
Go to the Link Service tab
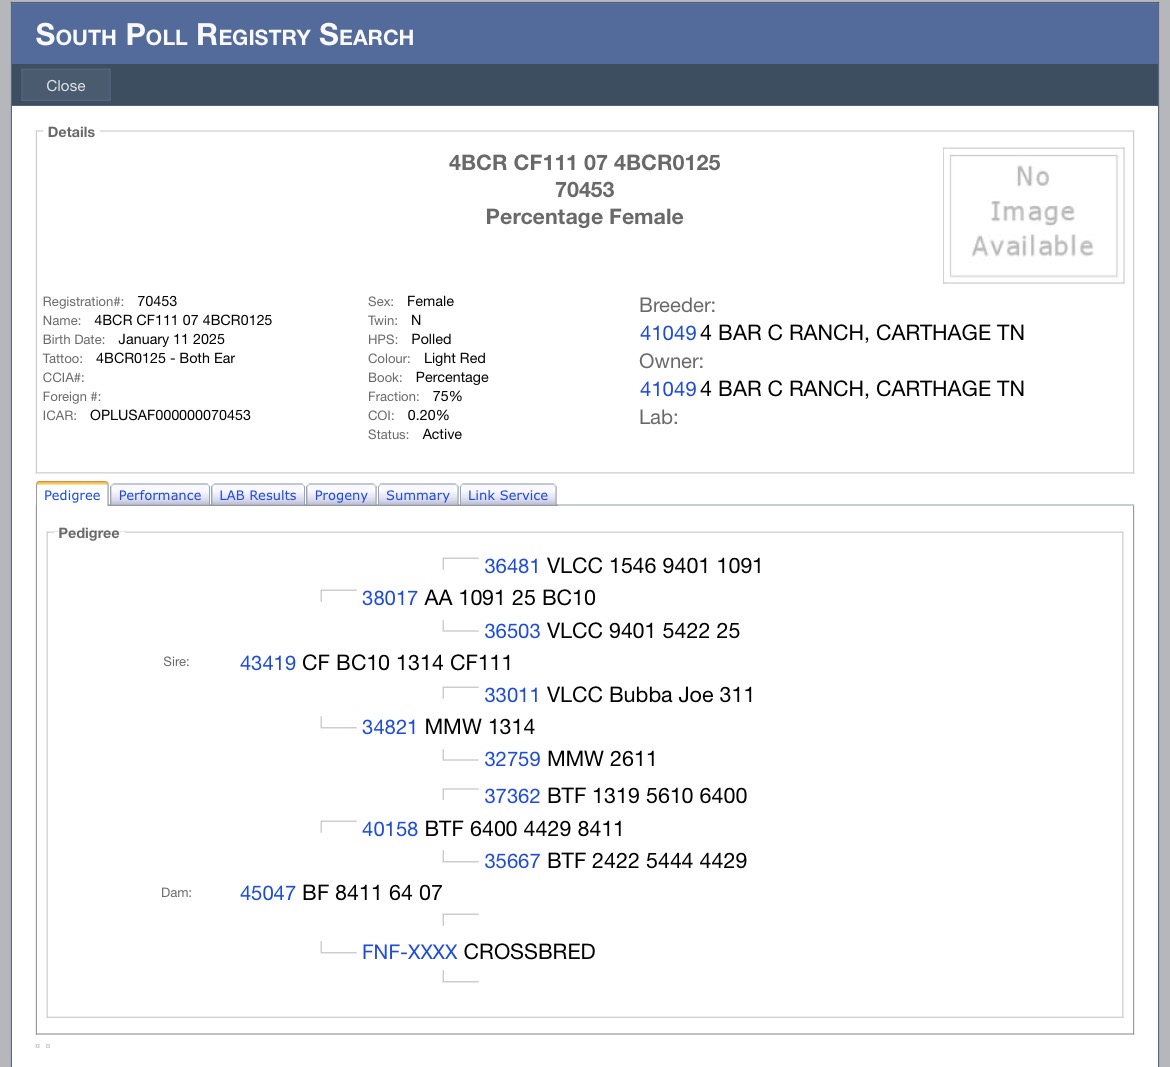click(507, 495)
